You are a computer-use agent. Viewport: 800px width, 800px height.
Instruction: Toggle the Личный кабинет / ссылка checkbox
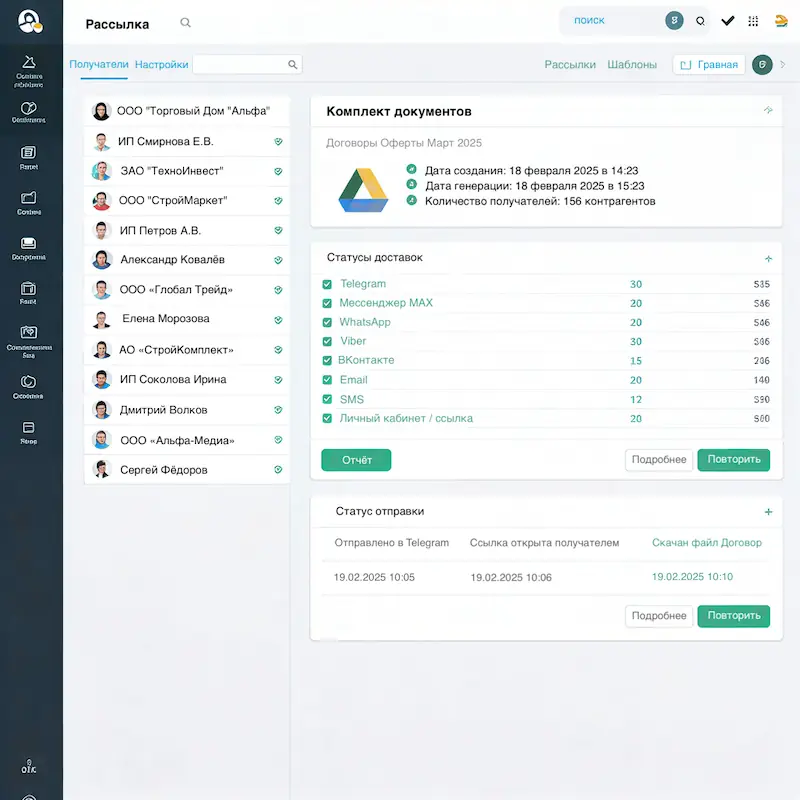click(327, 418)
